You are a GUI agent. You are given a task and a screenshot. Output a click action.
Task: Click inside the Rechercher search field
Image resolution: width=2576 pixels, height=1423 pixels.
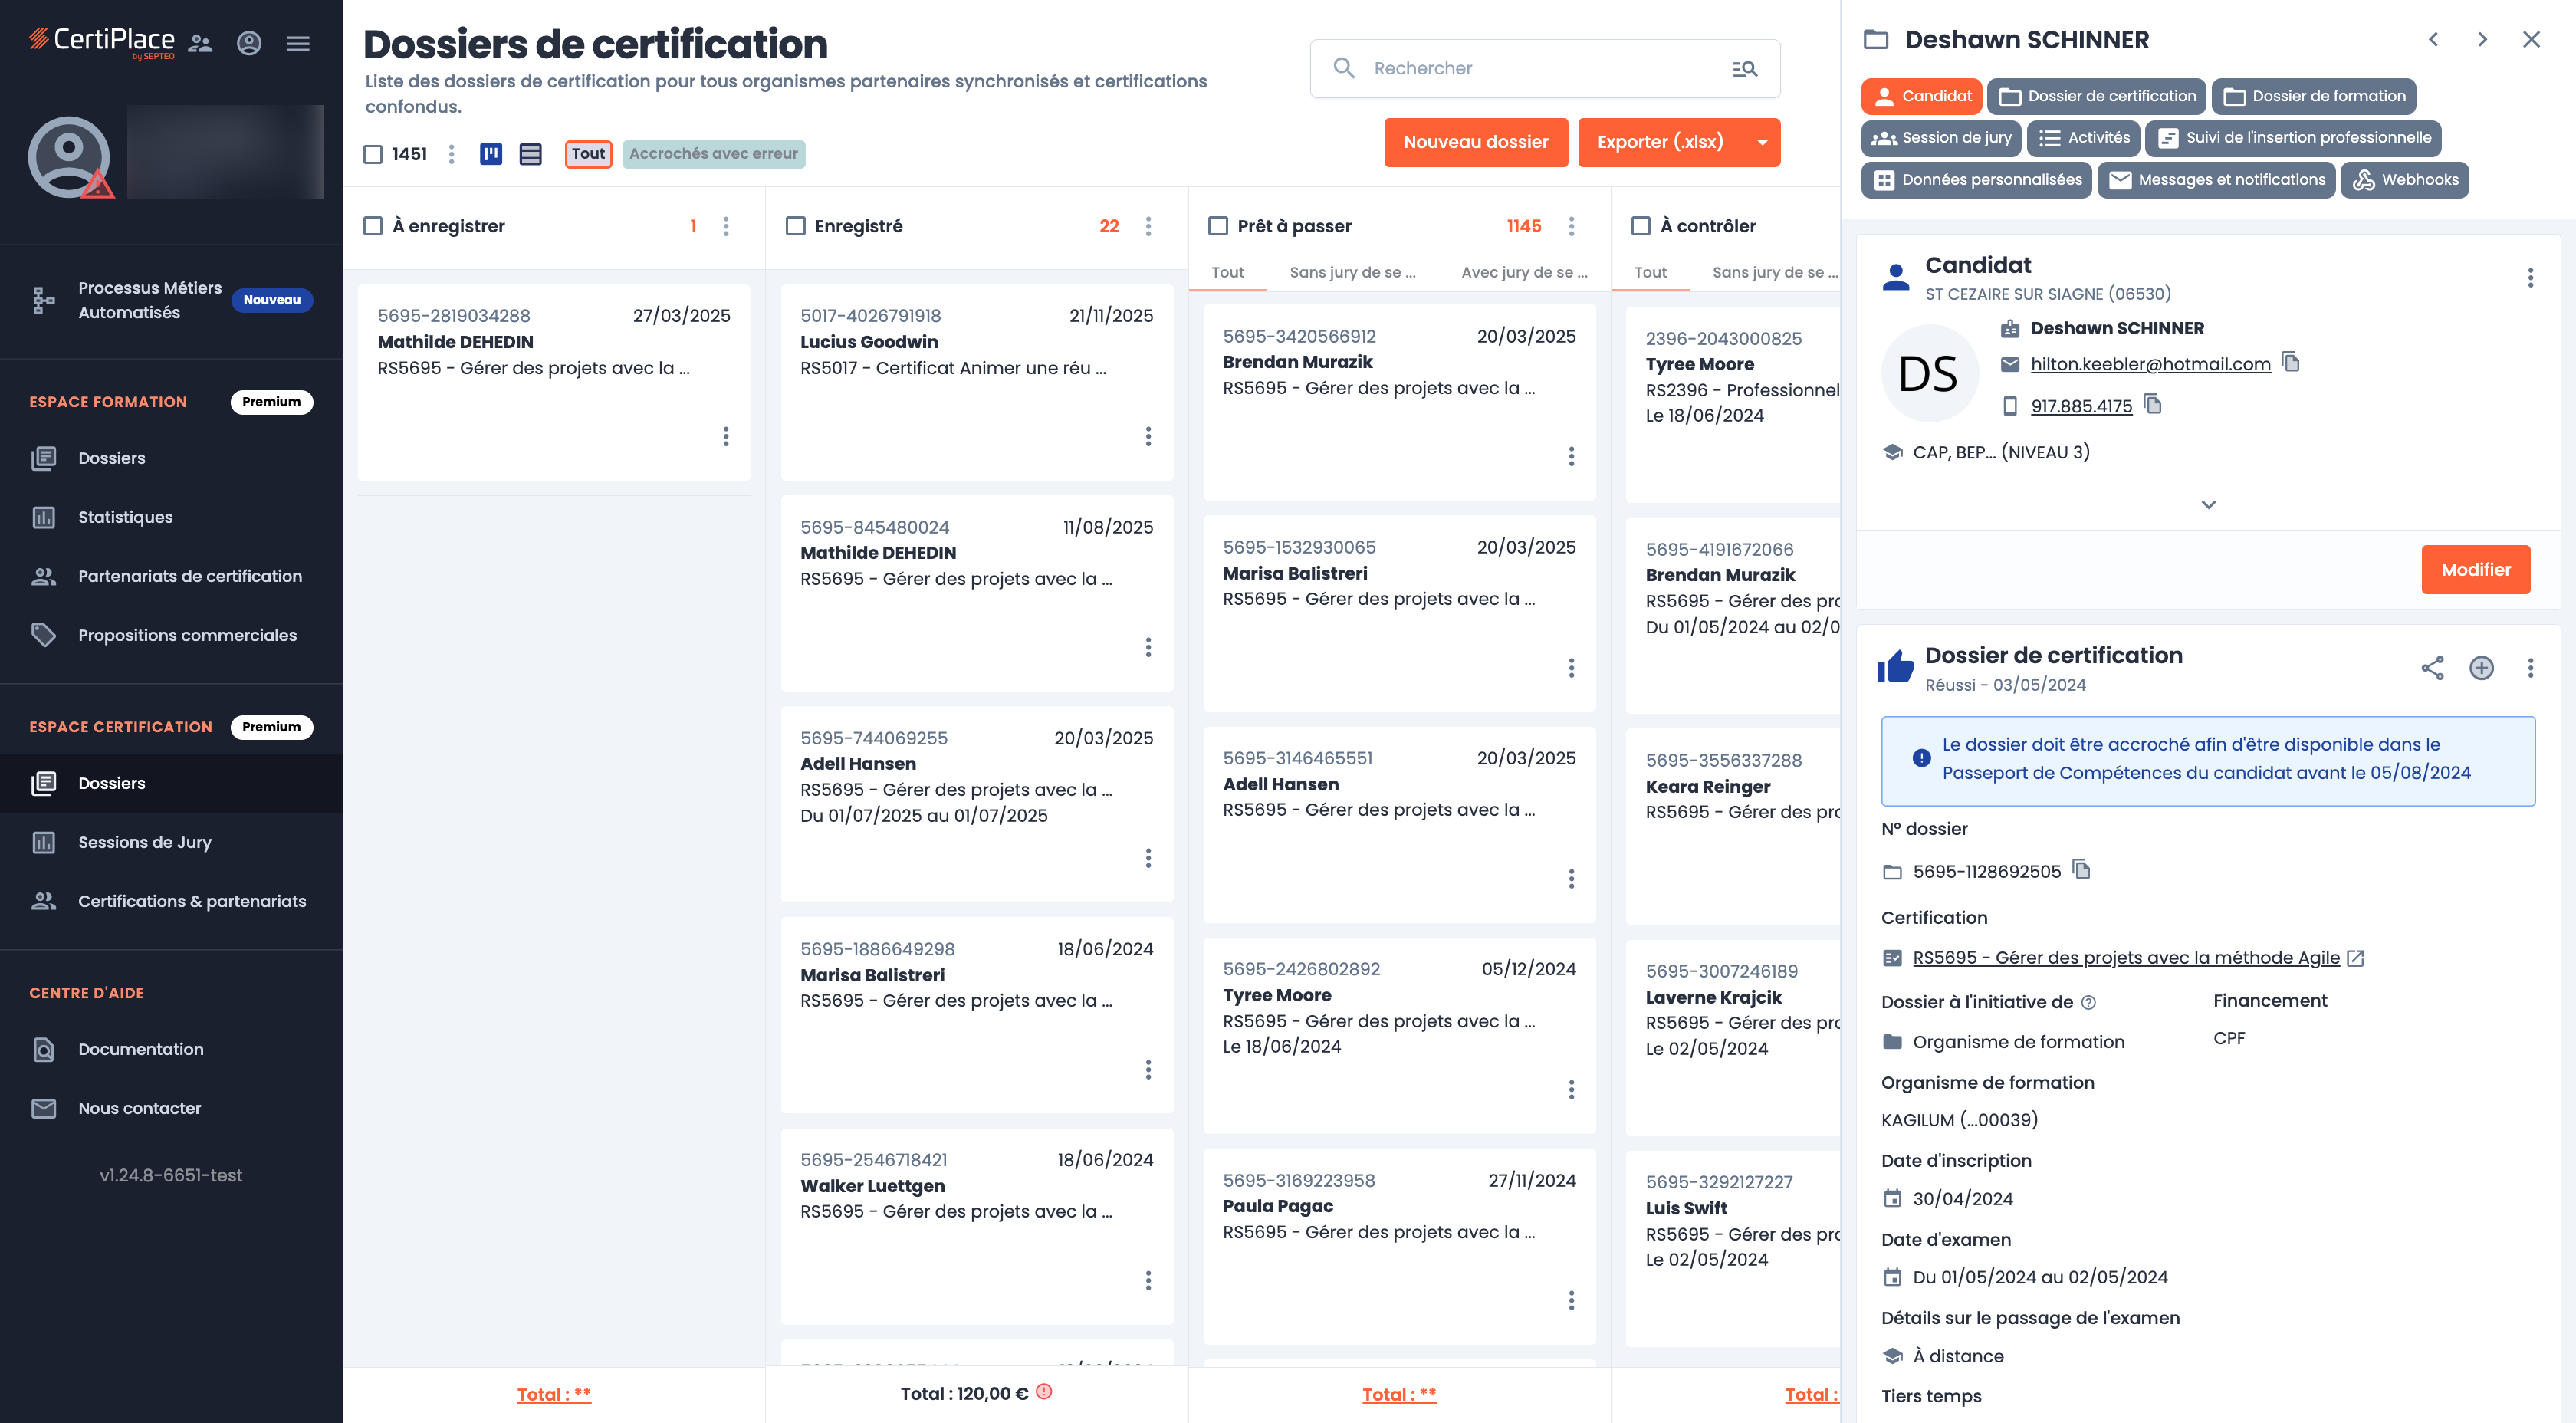click(1500, 68)
